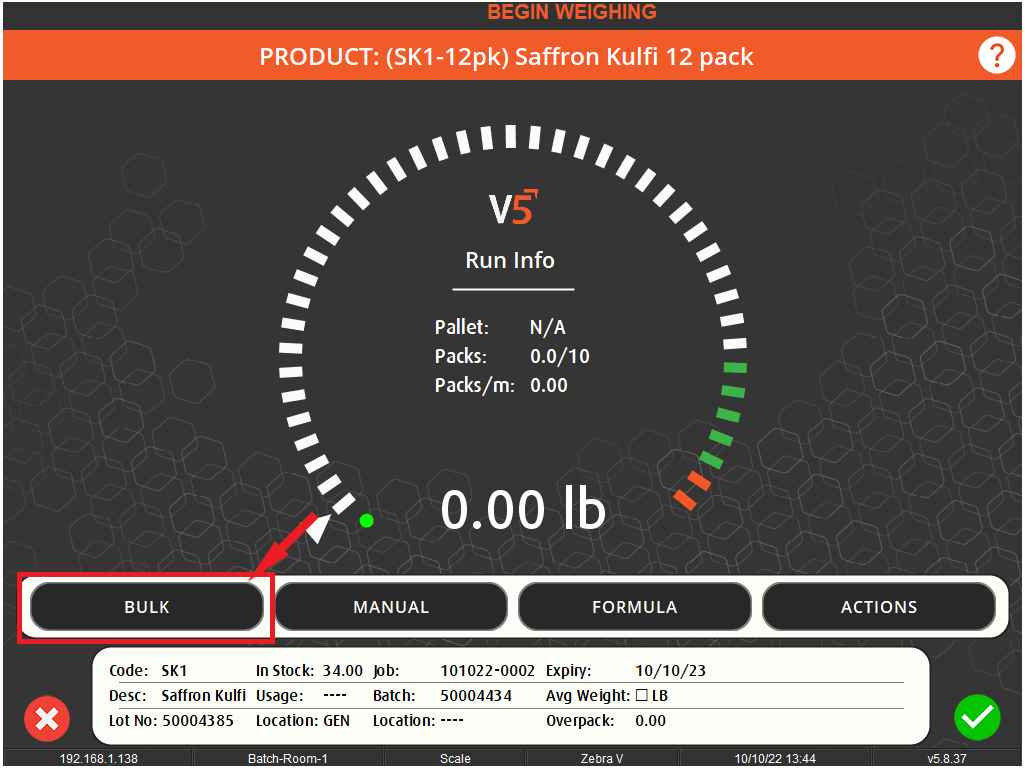Click the Job 101022-0002 value
1025x769 pixels.
pyautogui.click(x=488, y=671)
